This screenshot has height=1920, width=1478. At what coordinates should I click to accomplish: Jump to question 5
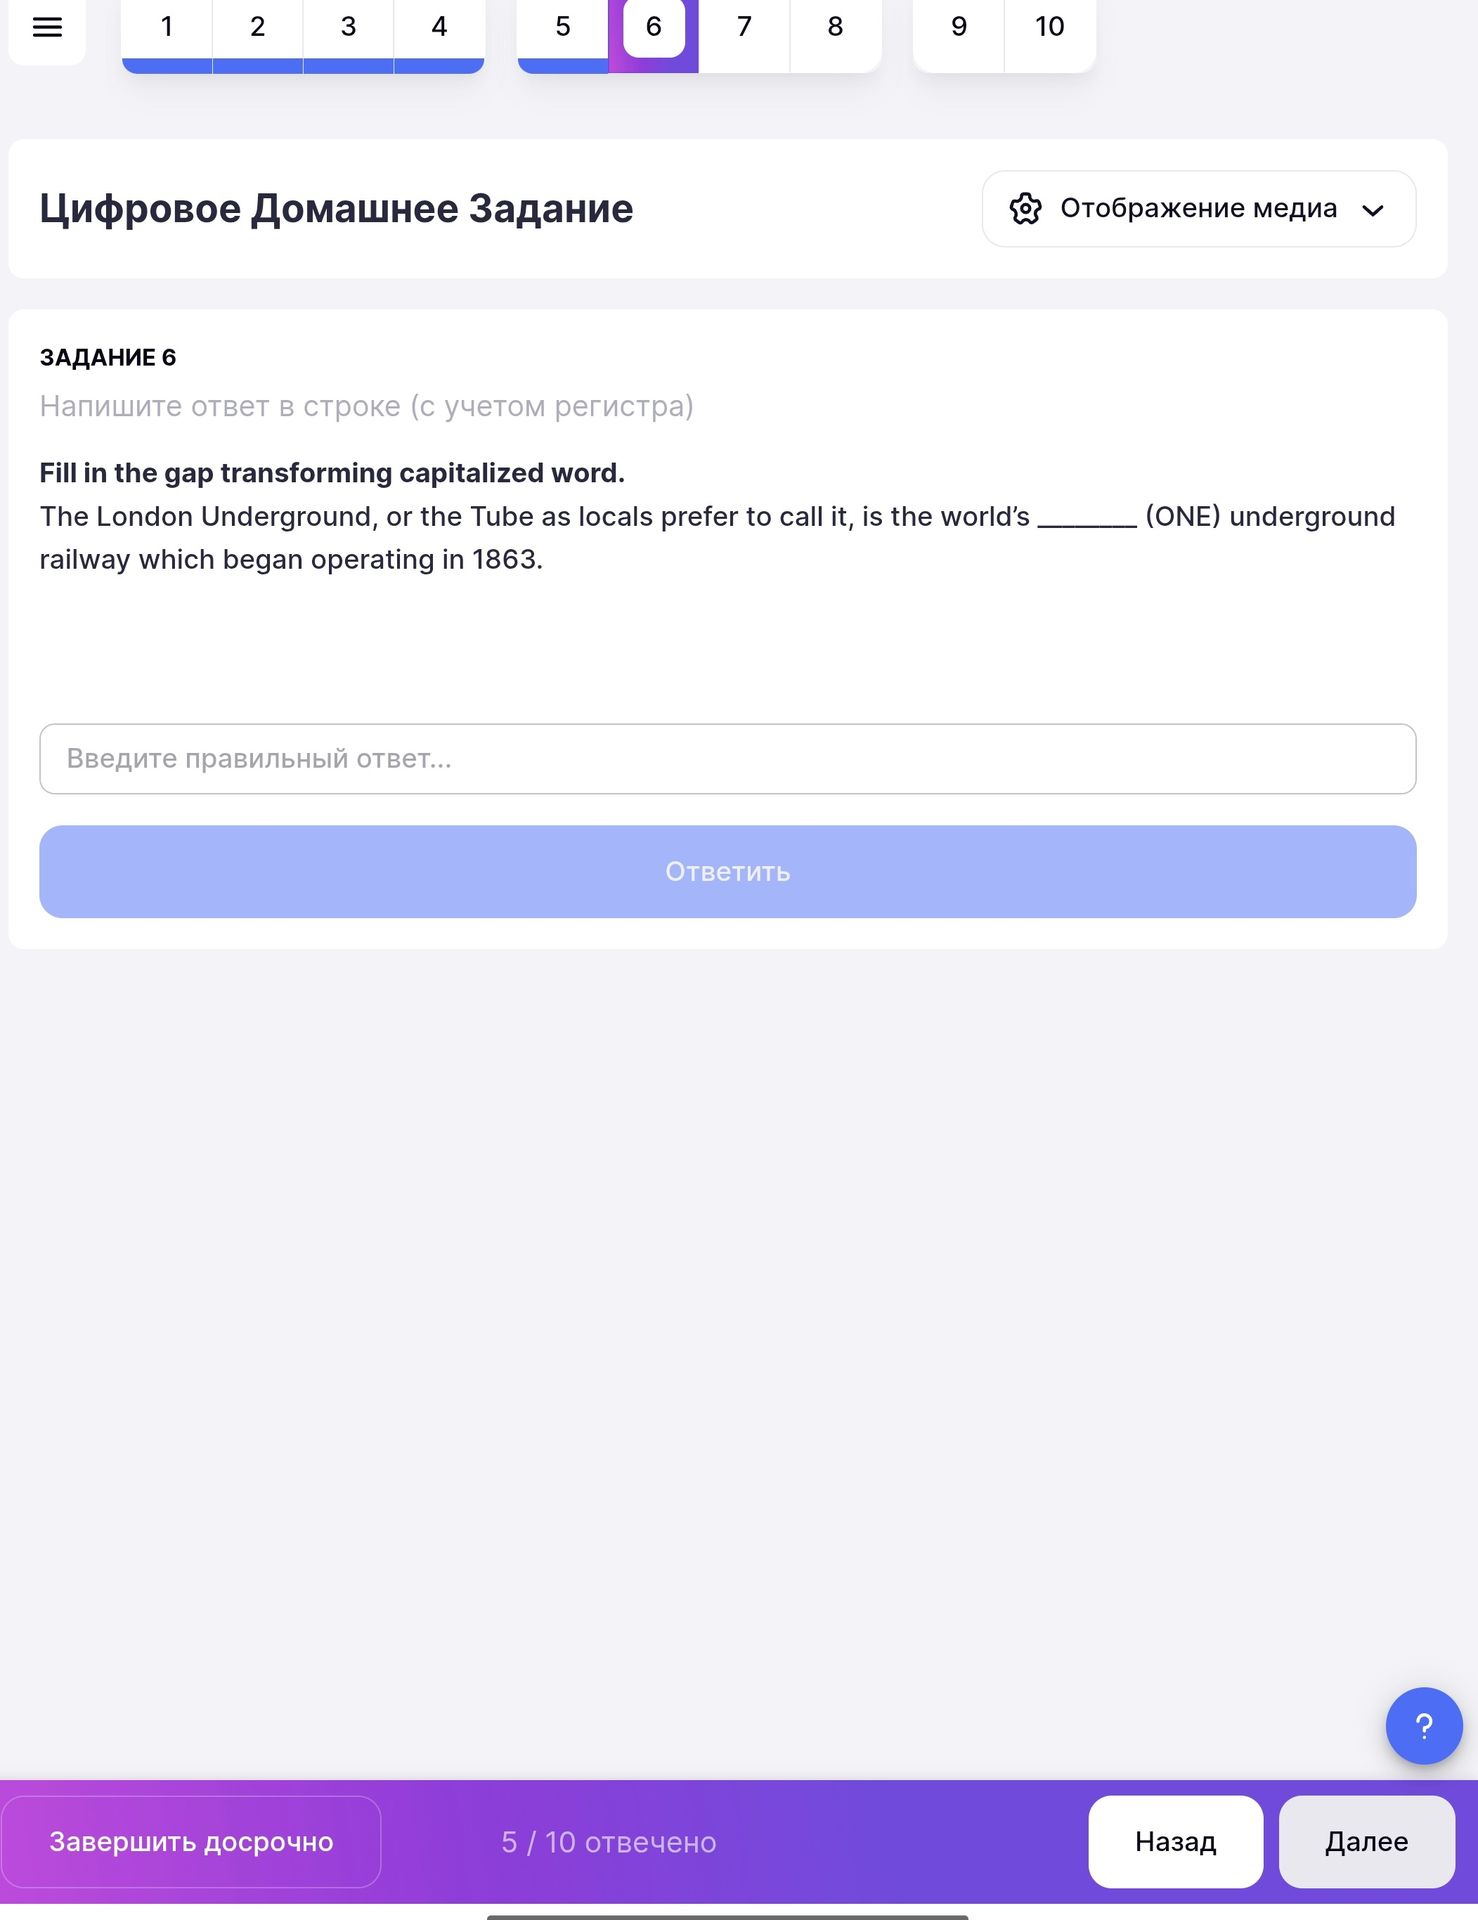coord(563,30)
